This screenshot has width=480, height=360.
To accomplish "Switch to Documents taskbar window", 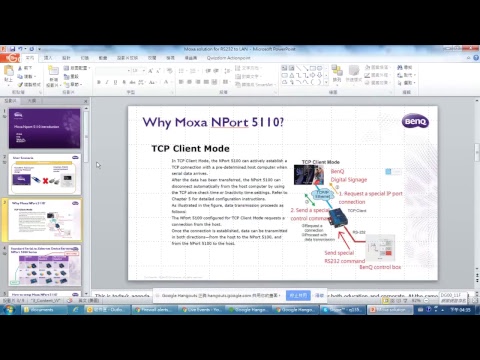I will coord(43,310).
